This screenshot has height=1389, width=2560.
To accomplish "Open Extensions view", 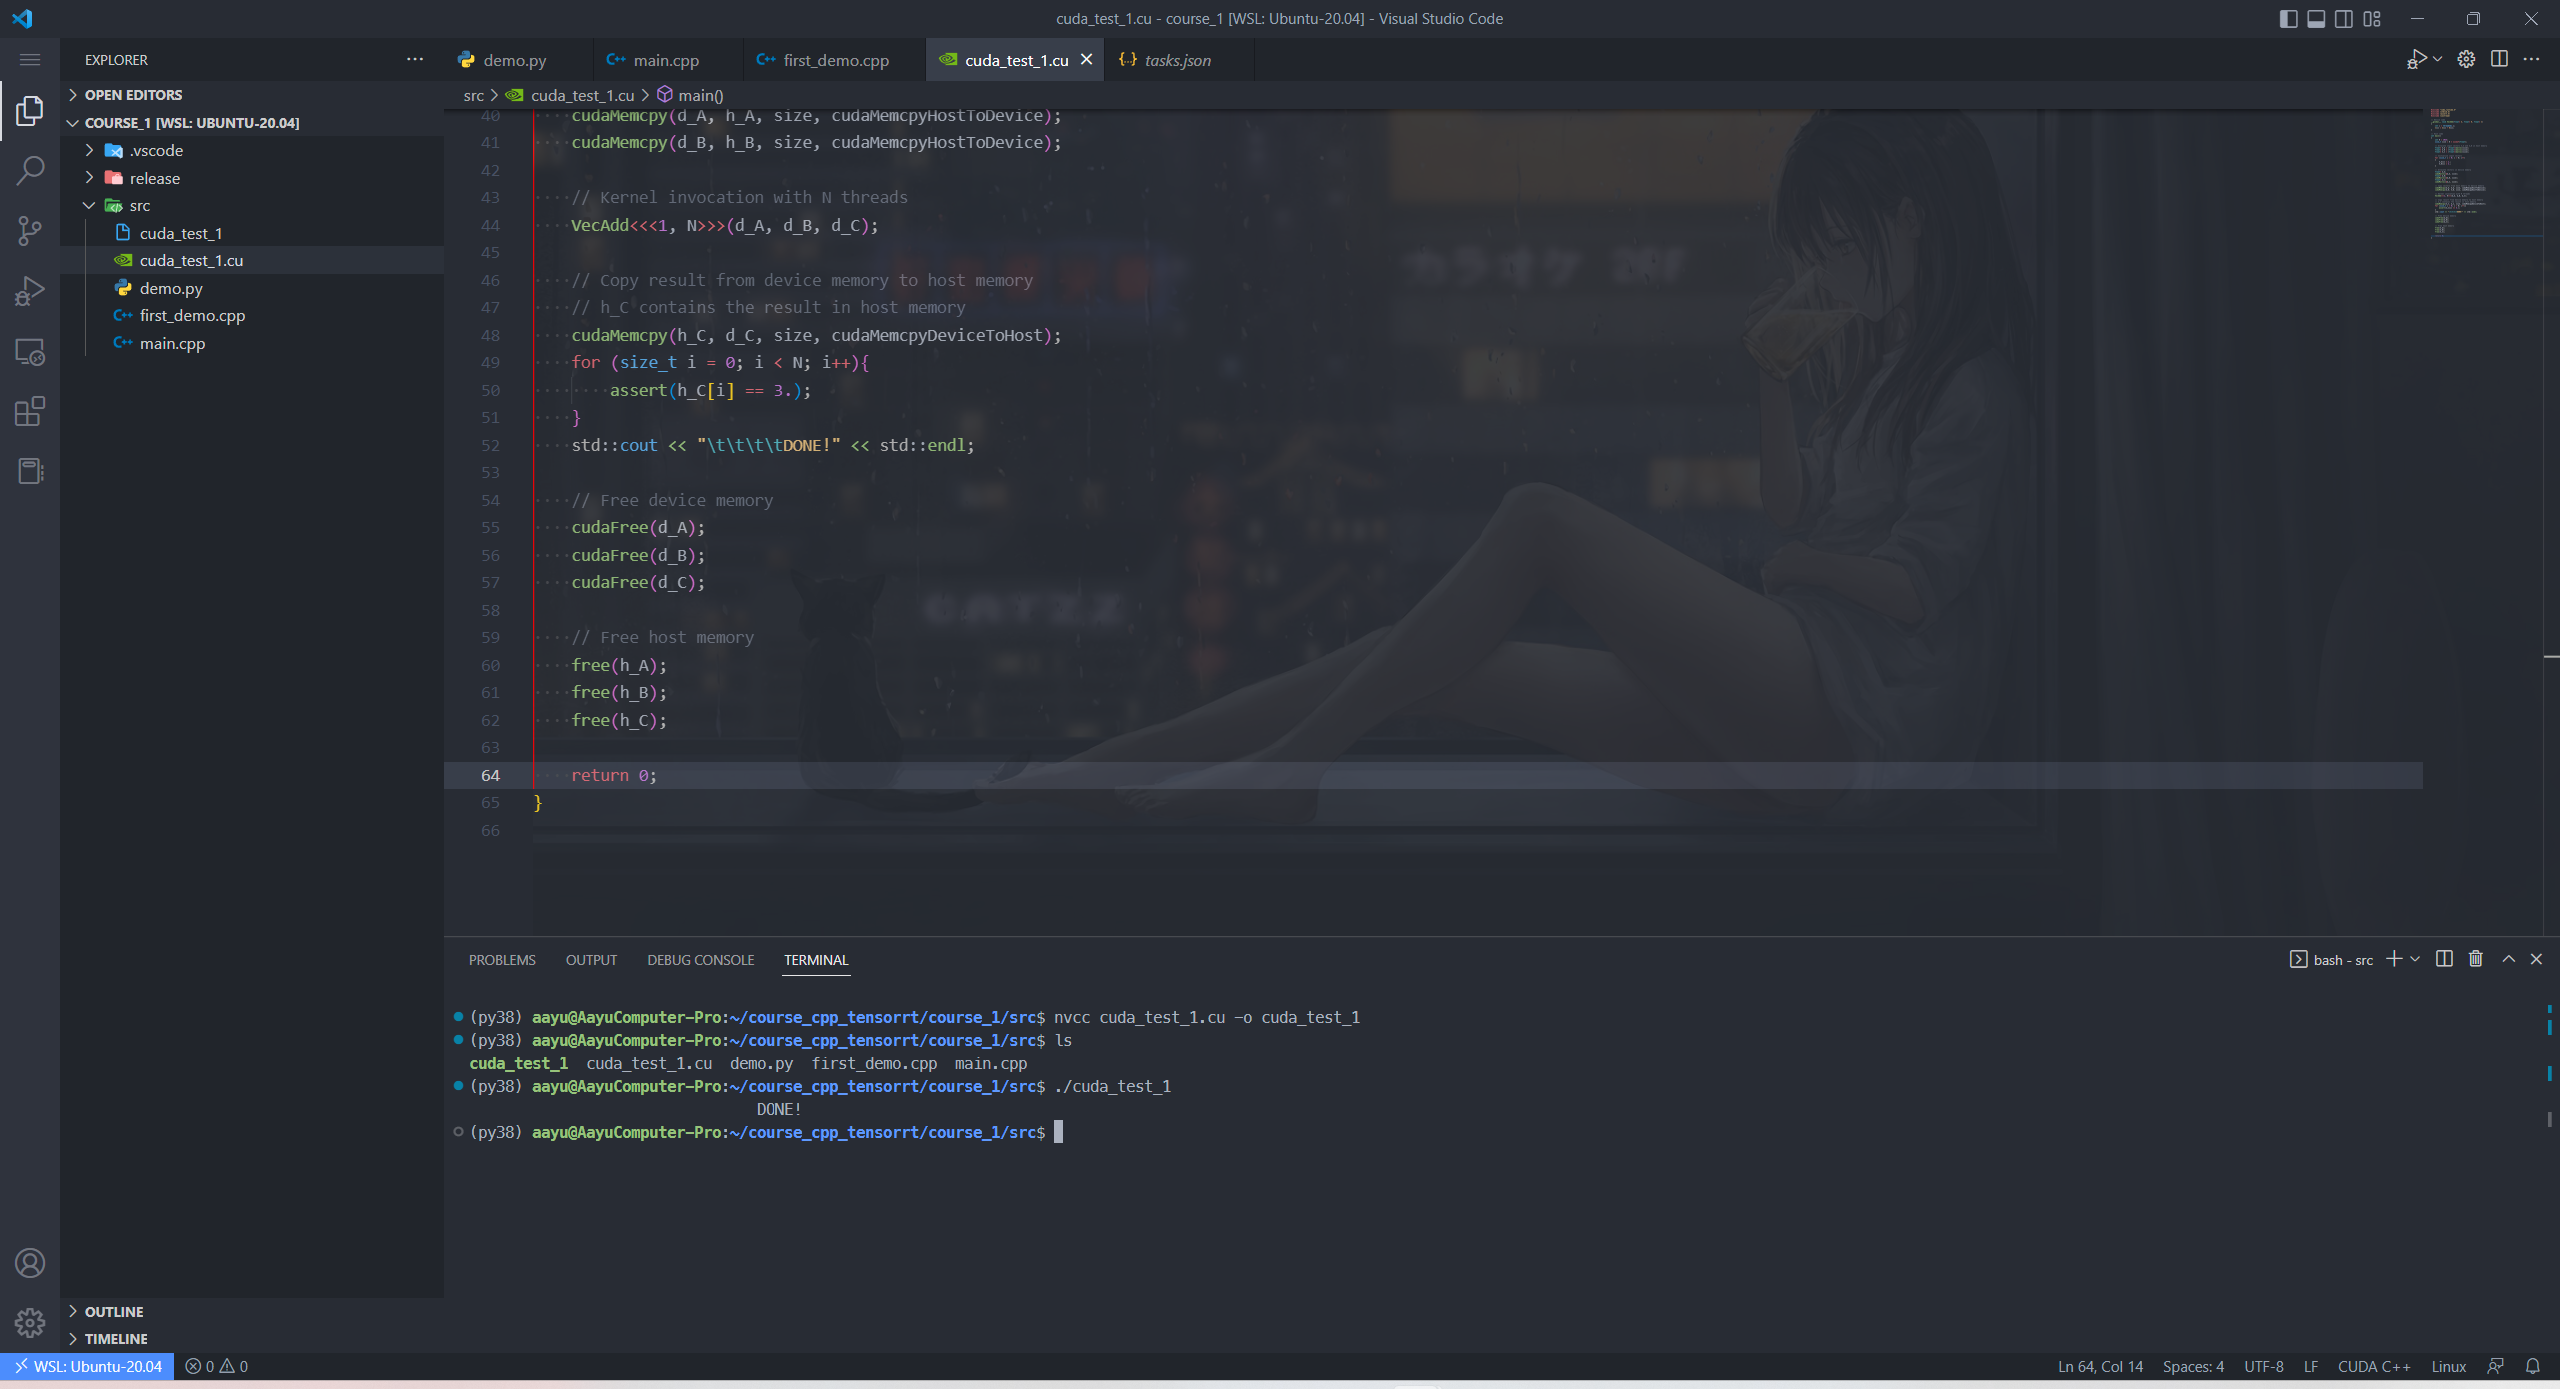I will pyautogui.click(x=30, y=411).
